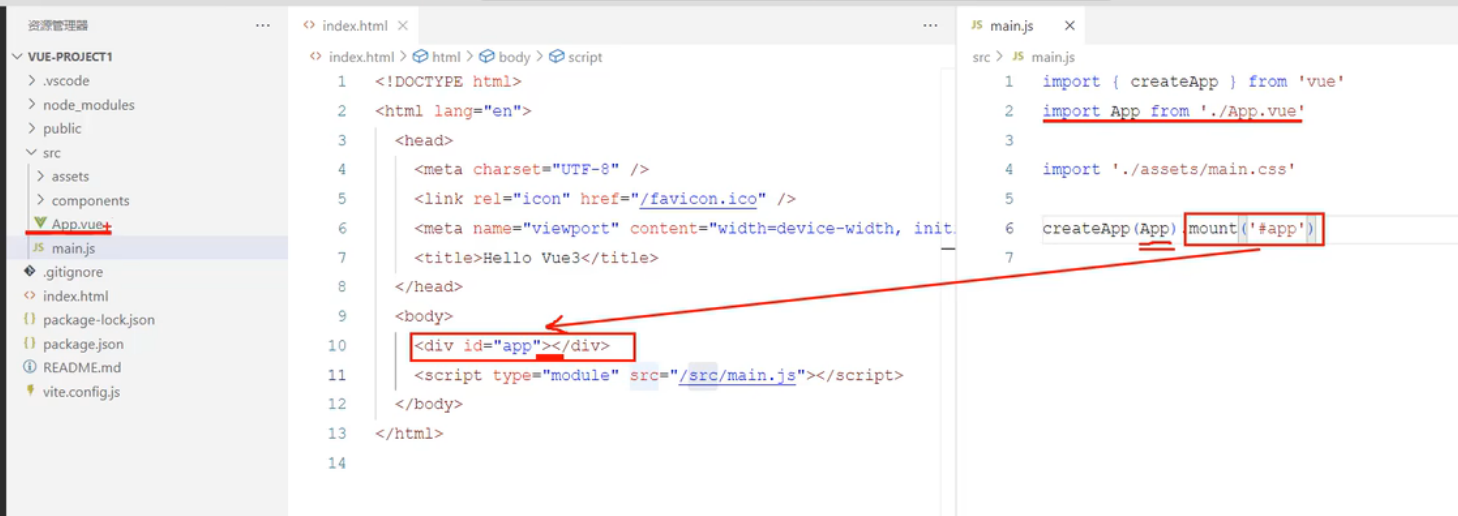The image size is (1458, 516).
Task: Close the index.html editor tab
Action: pyautogui.click(x=403, y=26)
